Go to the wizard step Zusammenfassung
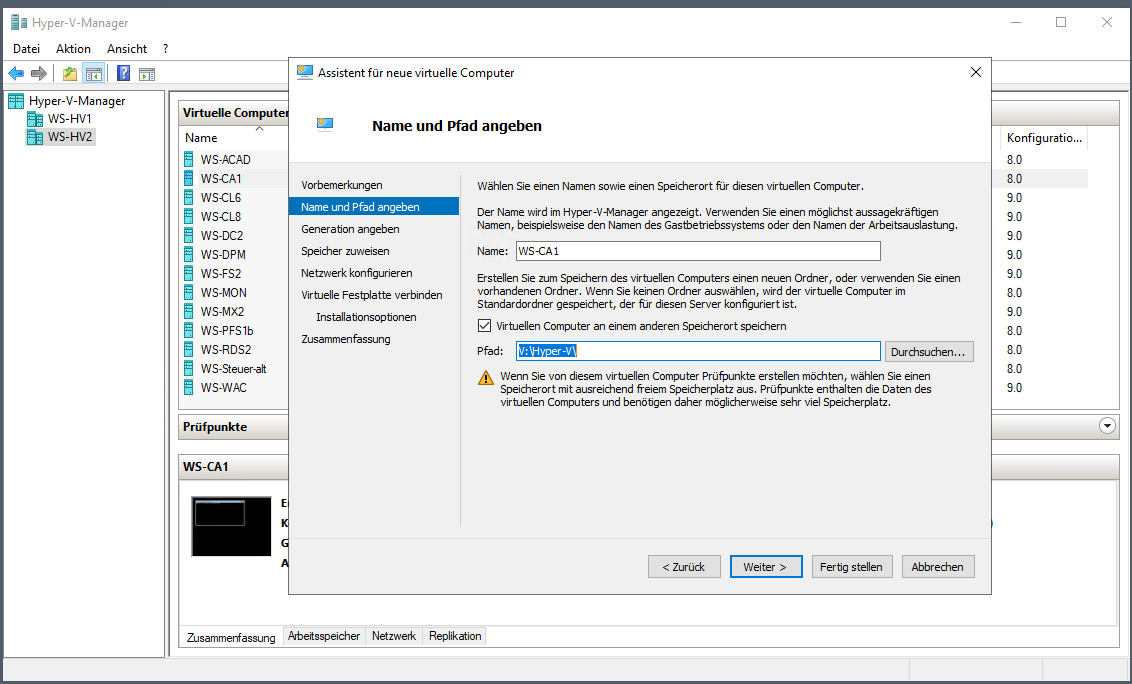Image resolution: width=1132 pixels, height=684 pixels. [x=346, y=339]
